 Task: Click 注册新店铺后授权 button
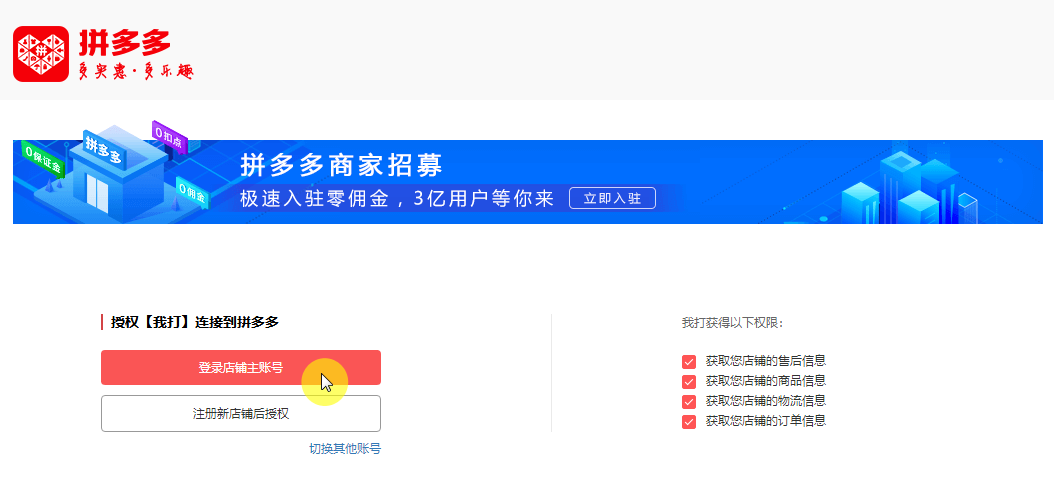[241, 413]
